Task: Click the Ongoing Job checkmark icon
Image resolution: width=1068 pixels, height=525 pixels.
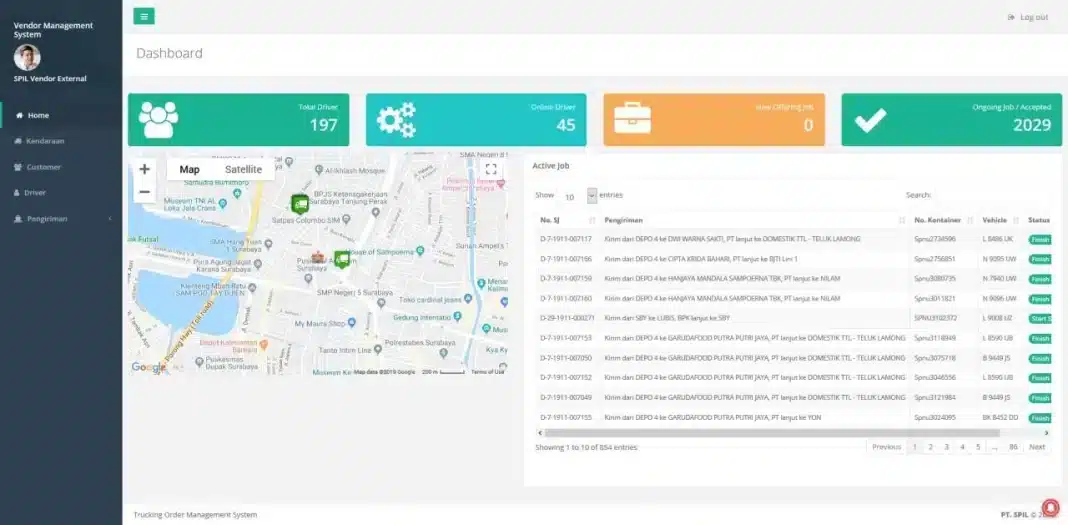Action: pos(869,120)
